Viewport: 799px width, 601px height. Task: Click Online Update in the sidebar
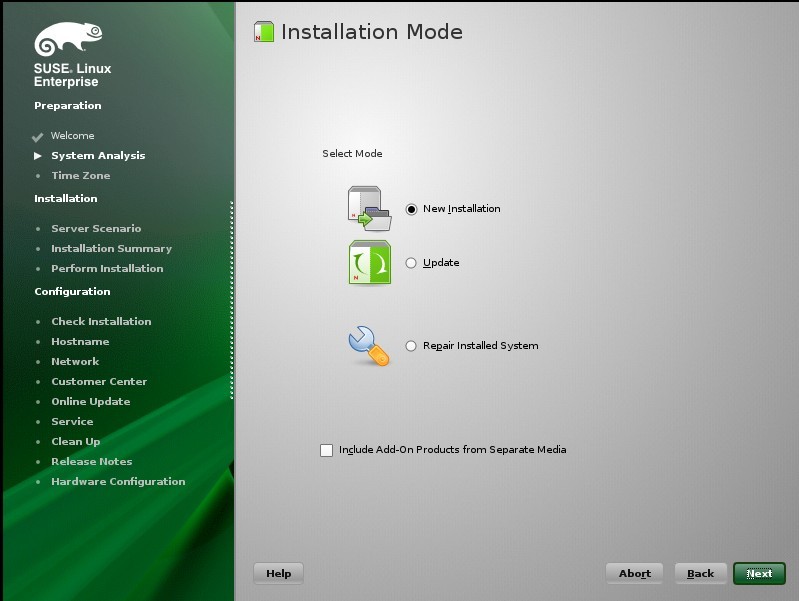point(91,401)
